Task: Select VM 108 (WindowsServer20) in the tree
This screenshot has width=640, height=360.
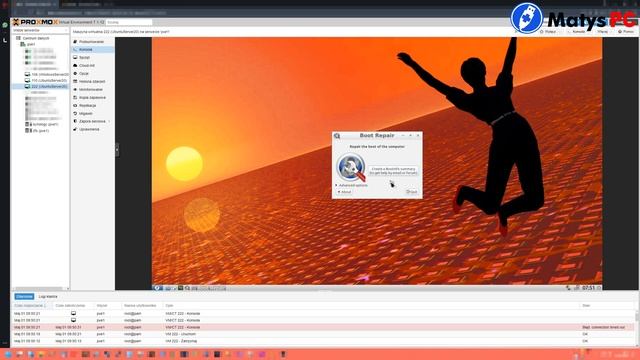Action: [47, 75]
